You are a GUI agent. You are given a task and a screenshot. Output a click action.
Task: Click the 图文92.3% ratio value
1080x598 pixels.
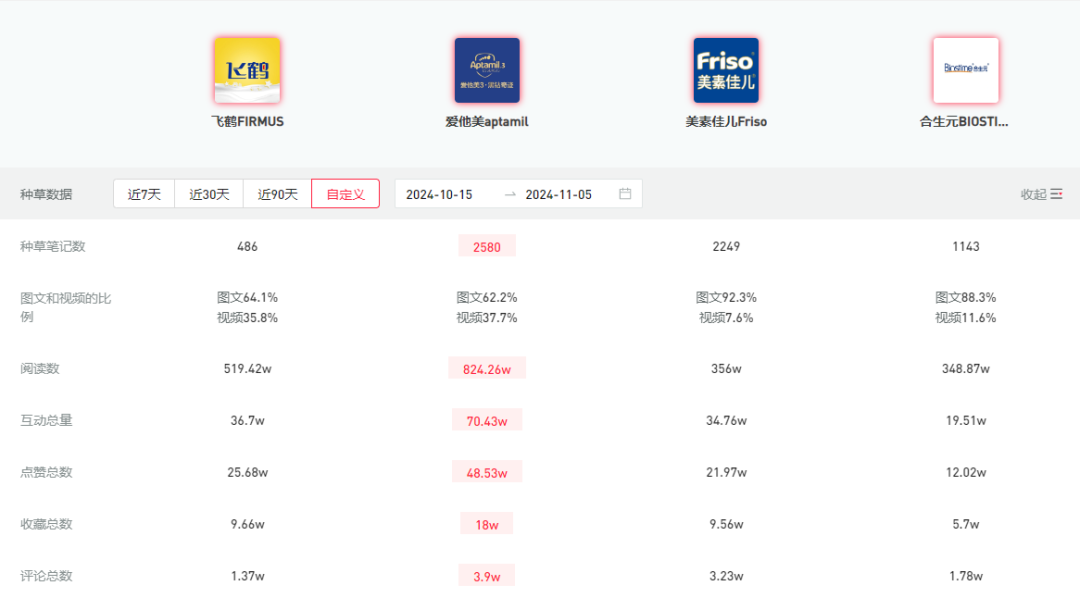(726, 297)
